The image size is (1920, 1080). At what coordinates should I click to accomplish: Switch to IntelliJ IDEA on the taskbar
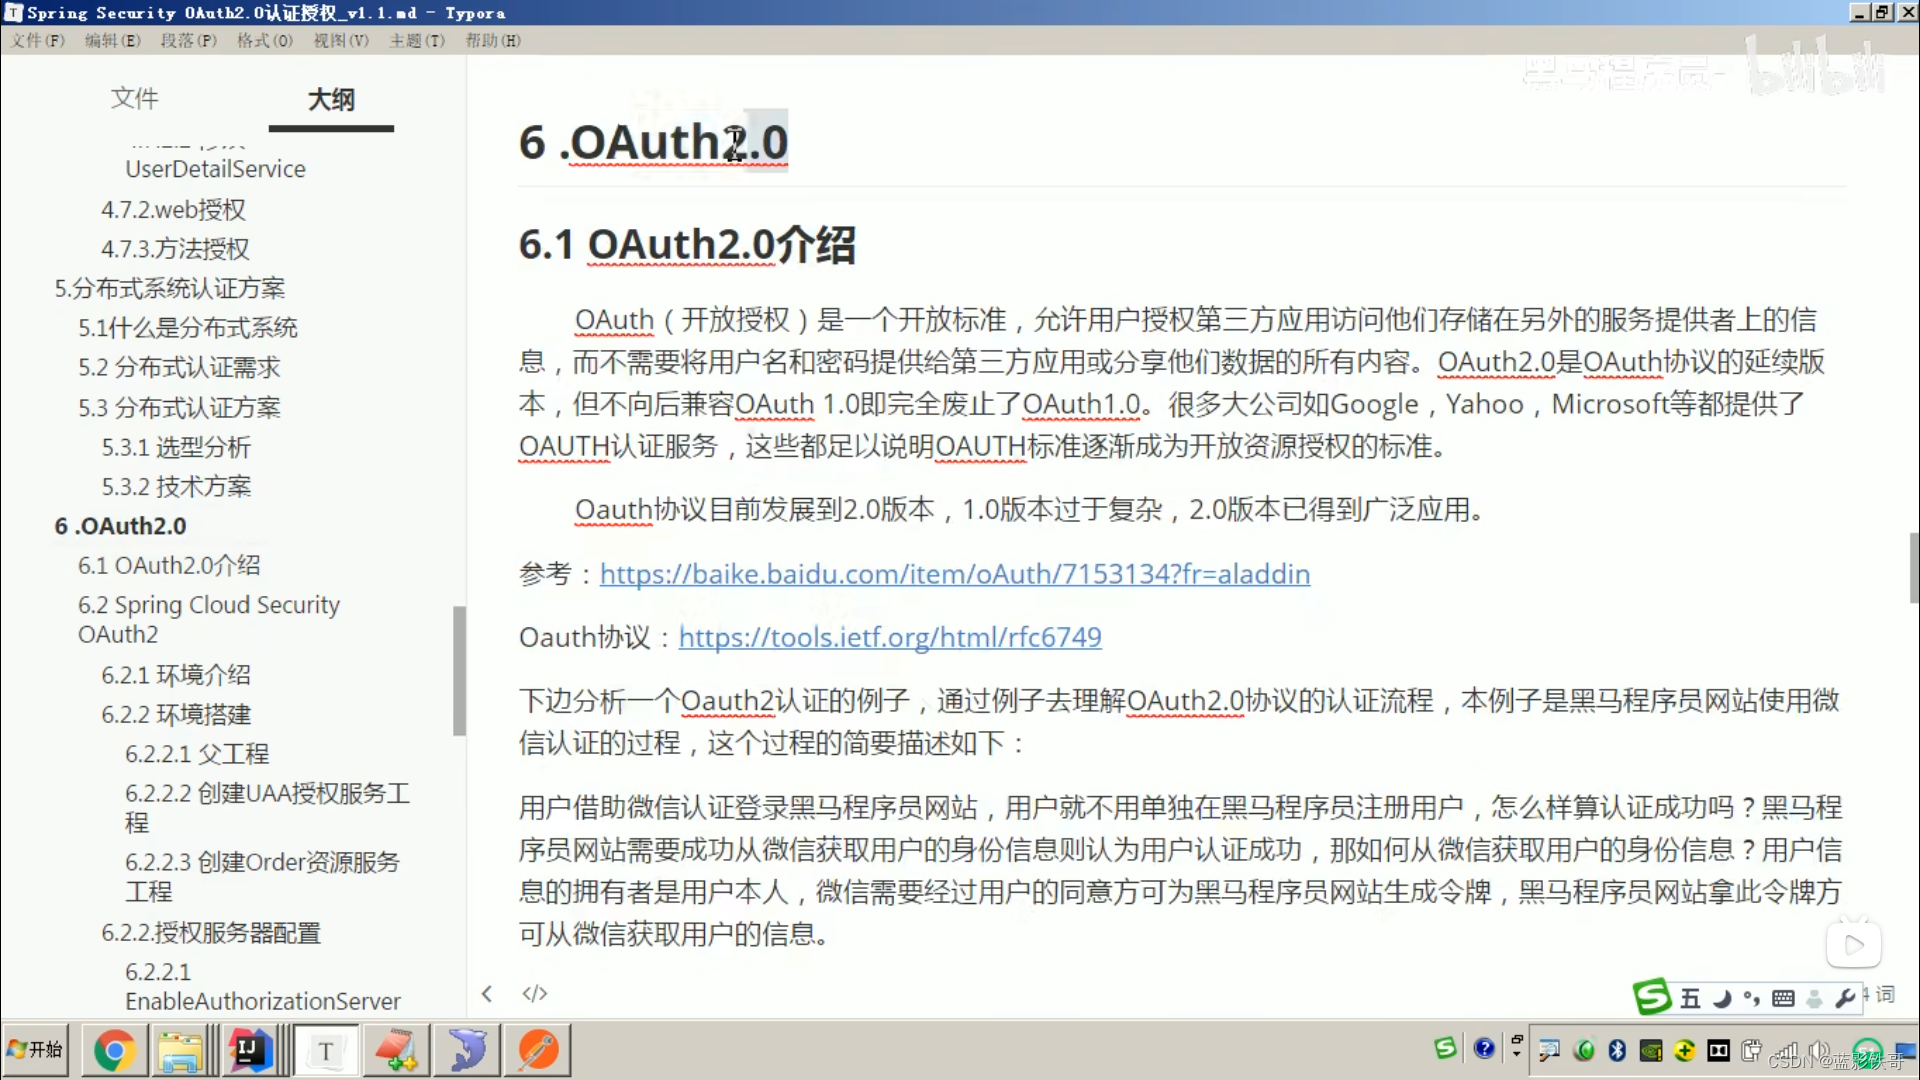pos(250,1050)
